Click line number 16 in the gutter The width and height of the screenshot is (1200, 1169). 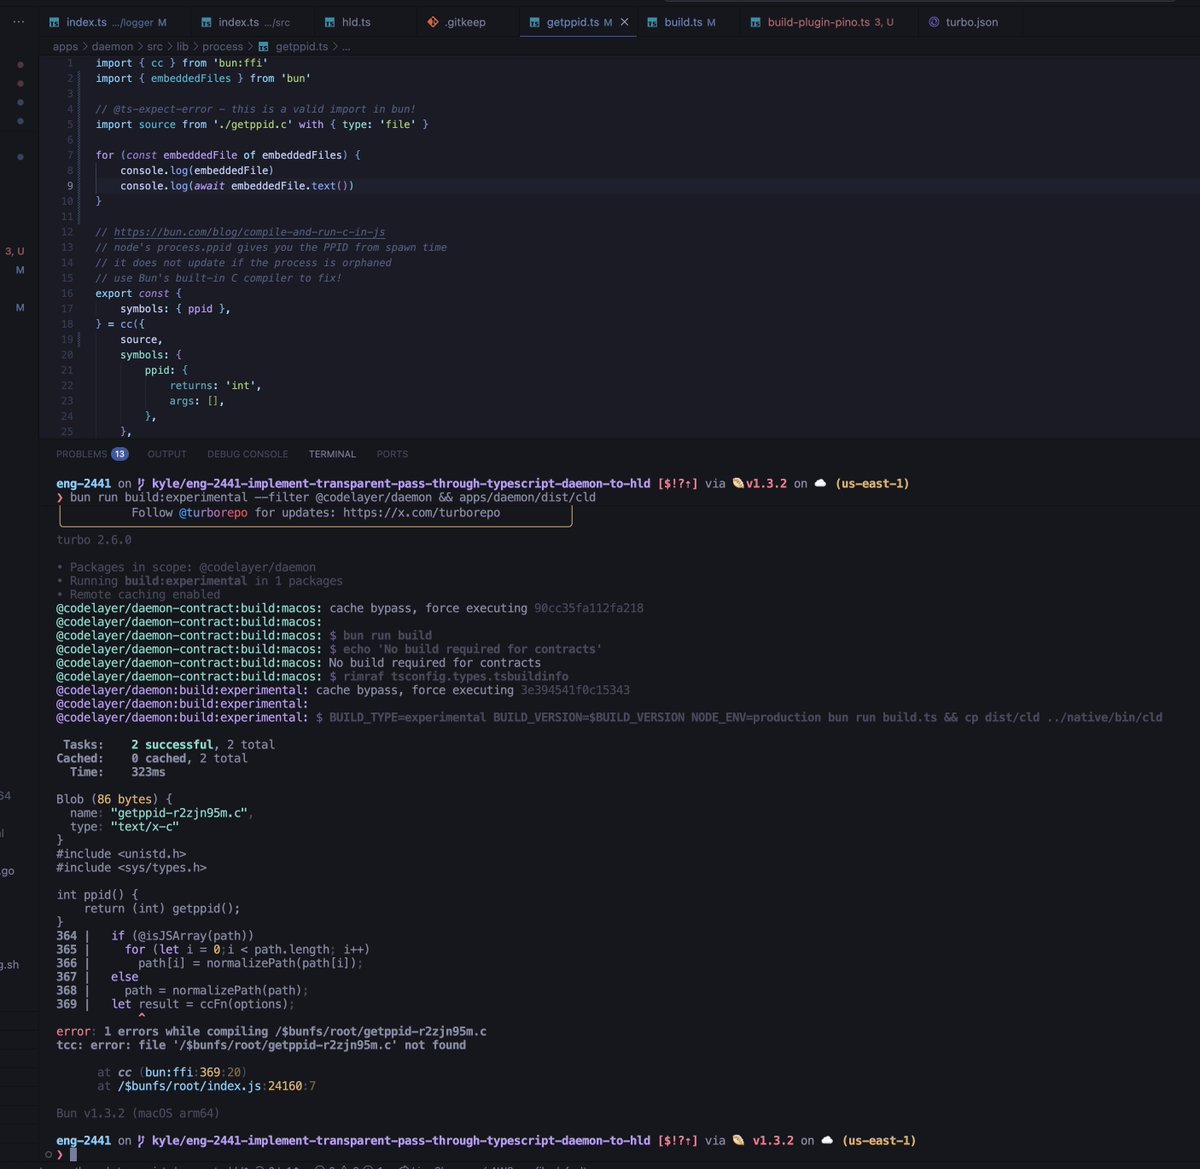point(68,293)
